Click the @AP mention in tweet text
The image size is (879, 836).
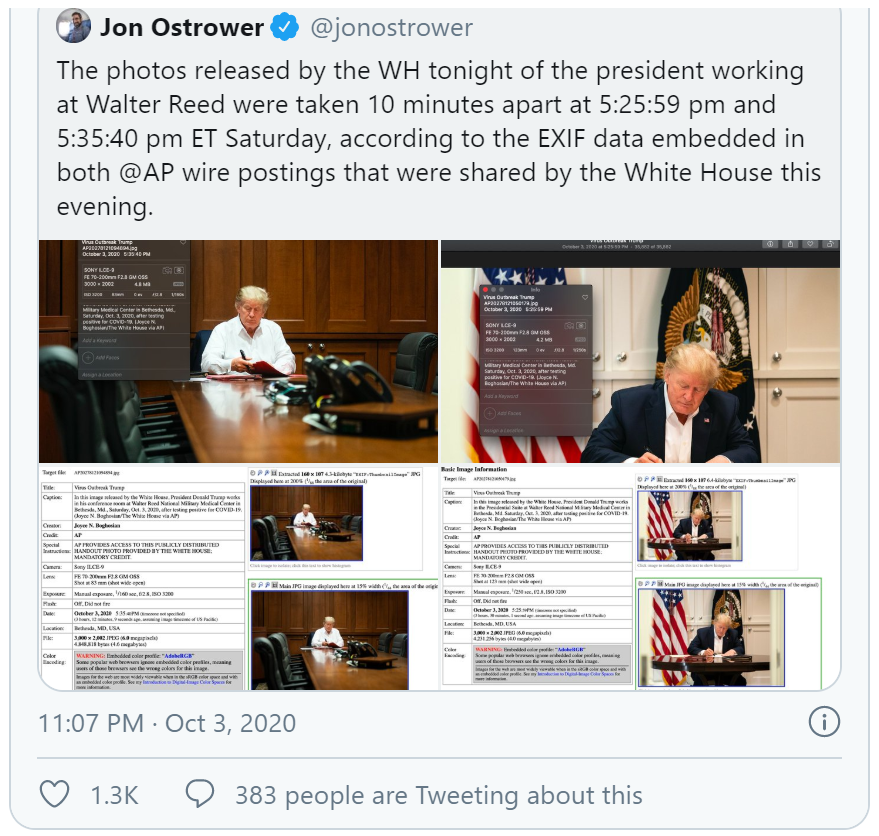click(x=146, y=172)
